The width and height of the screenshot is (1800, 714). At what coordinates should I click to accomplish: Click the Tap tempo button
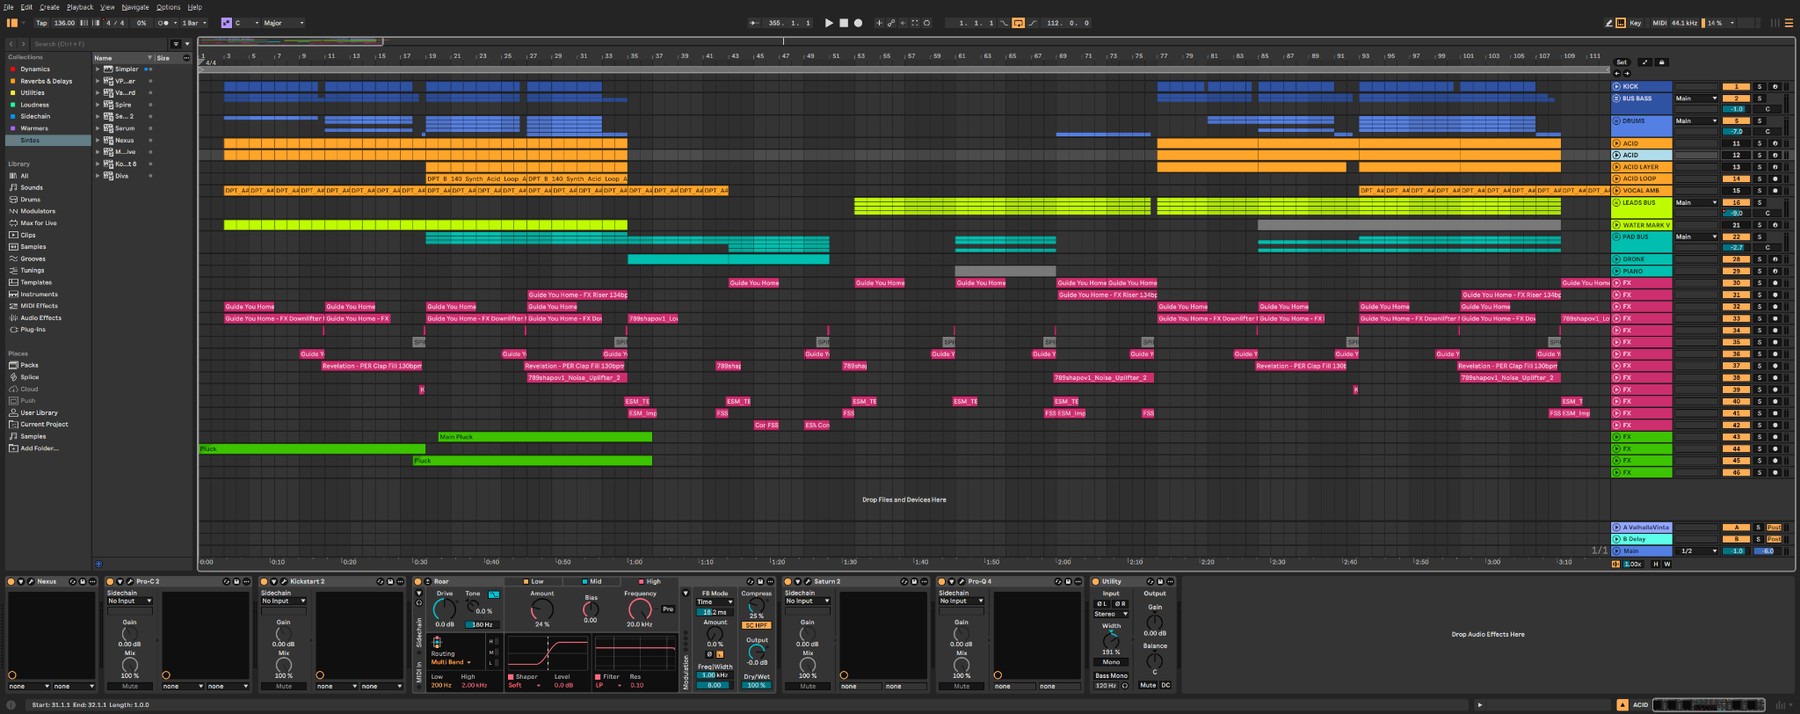(x=41, y=23)
